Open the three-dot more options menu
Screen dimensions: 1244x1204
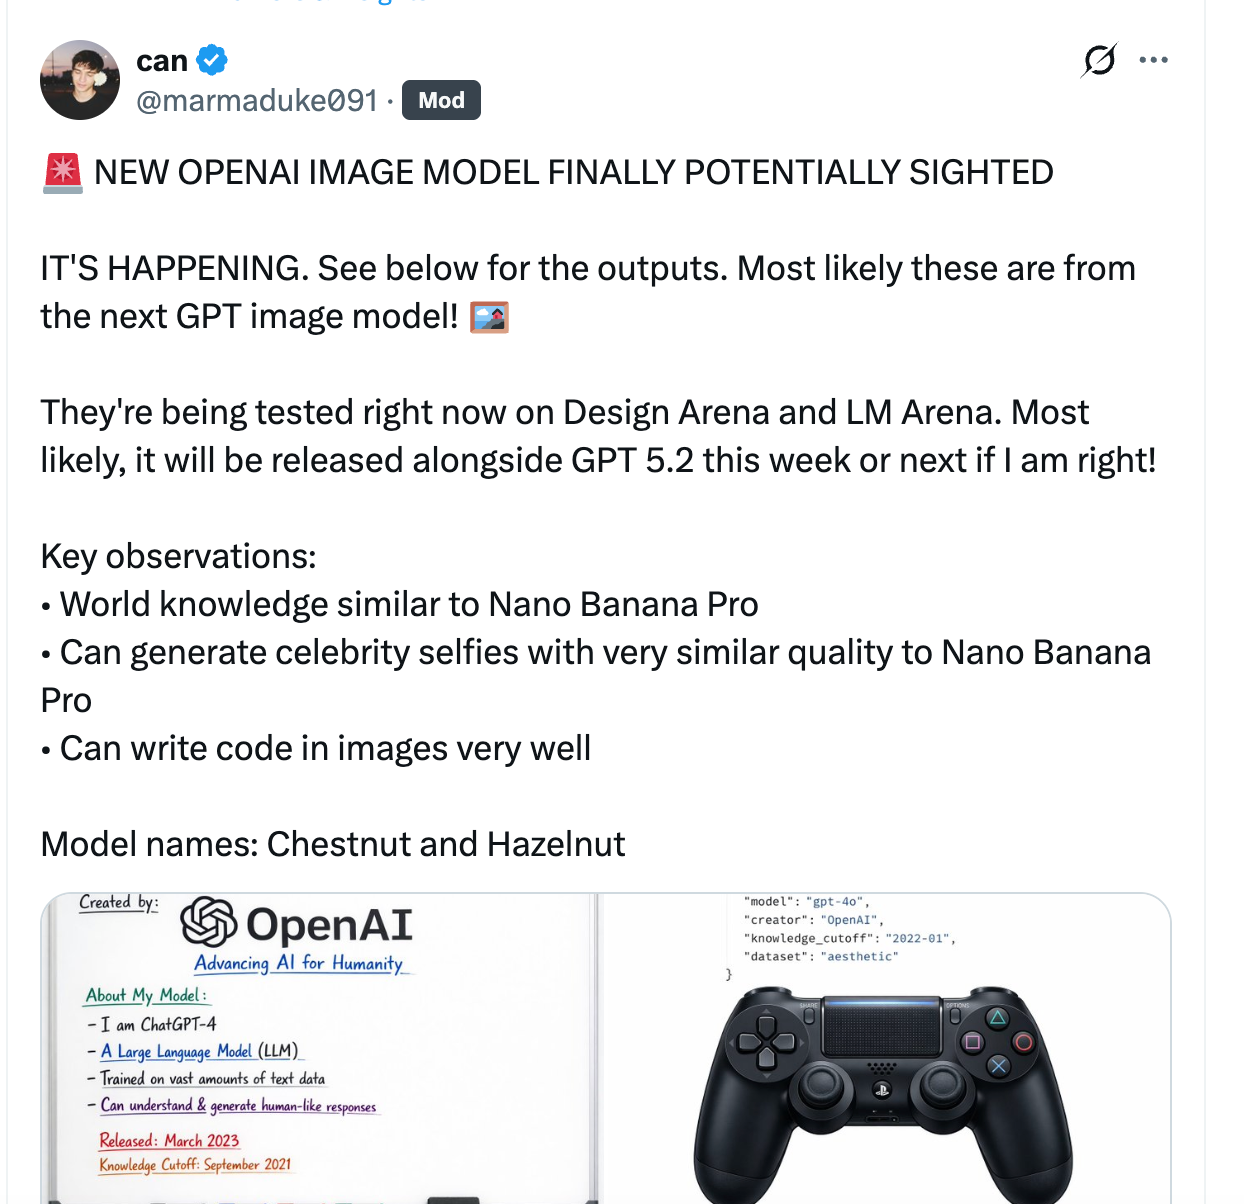coord(1153,60)
